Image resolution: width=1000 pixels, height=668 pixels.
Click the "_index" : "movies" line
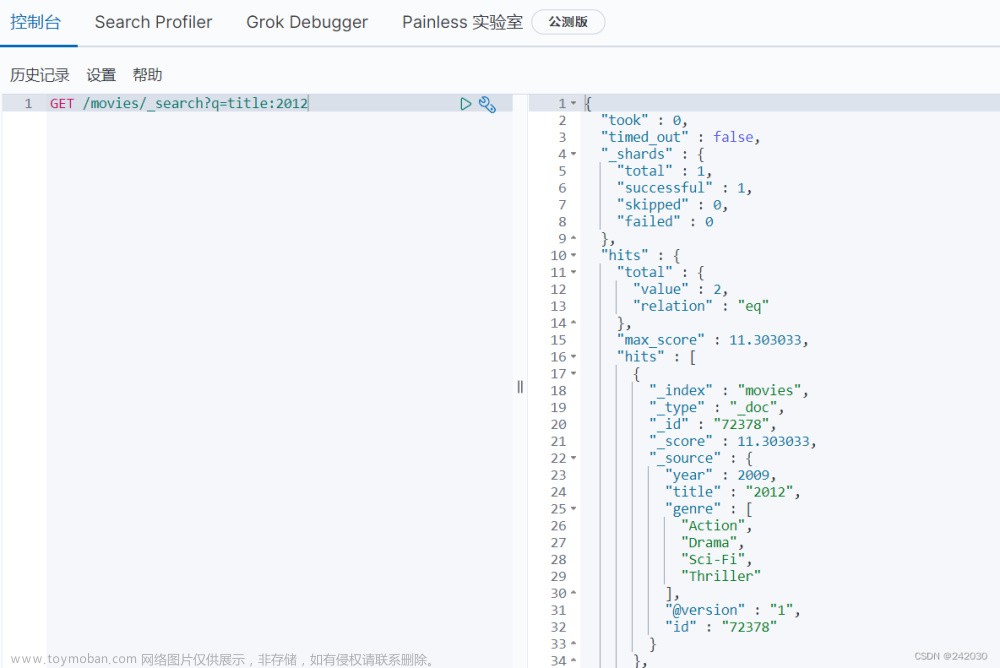(729, 391)
